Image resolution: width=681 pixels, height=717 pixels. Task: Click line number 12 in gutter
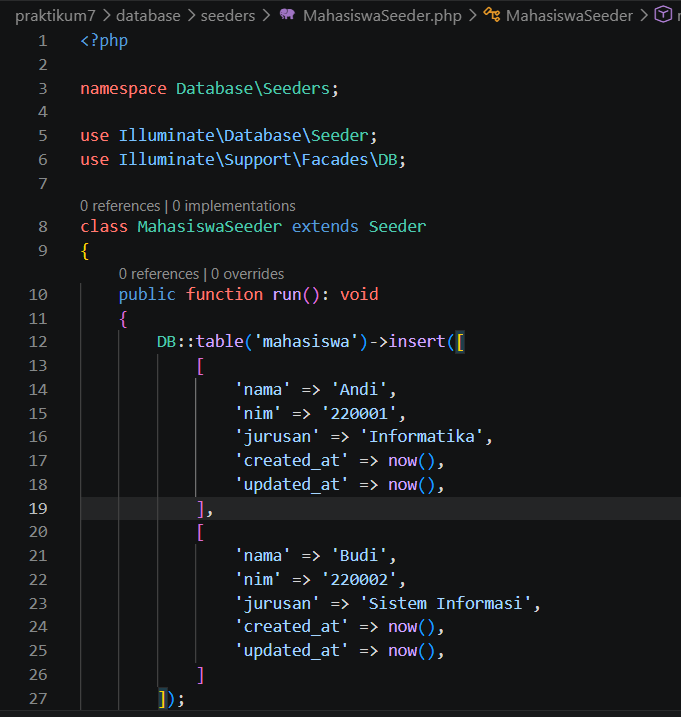(x=38, y=342)
